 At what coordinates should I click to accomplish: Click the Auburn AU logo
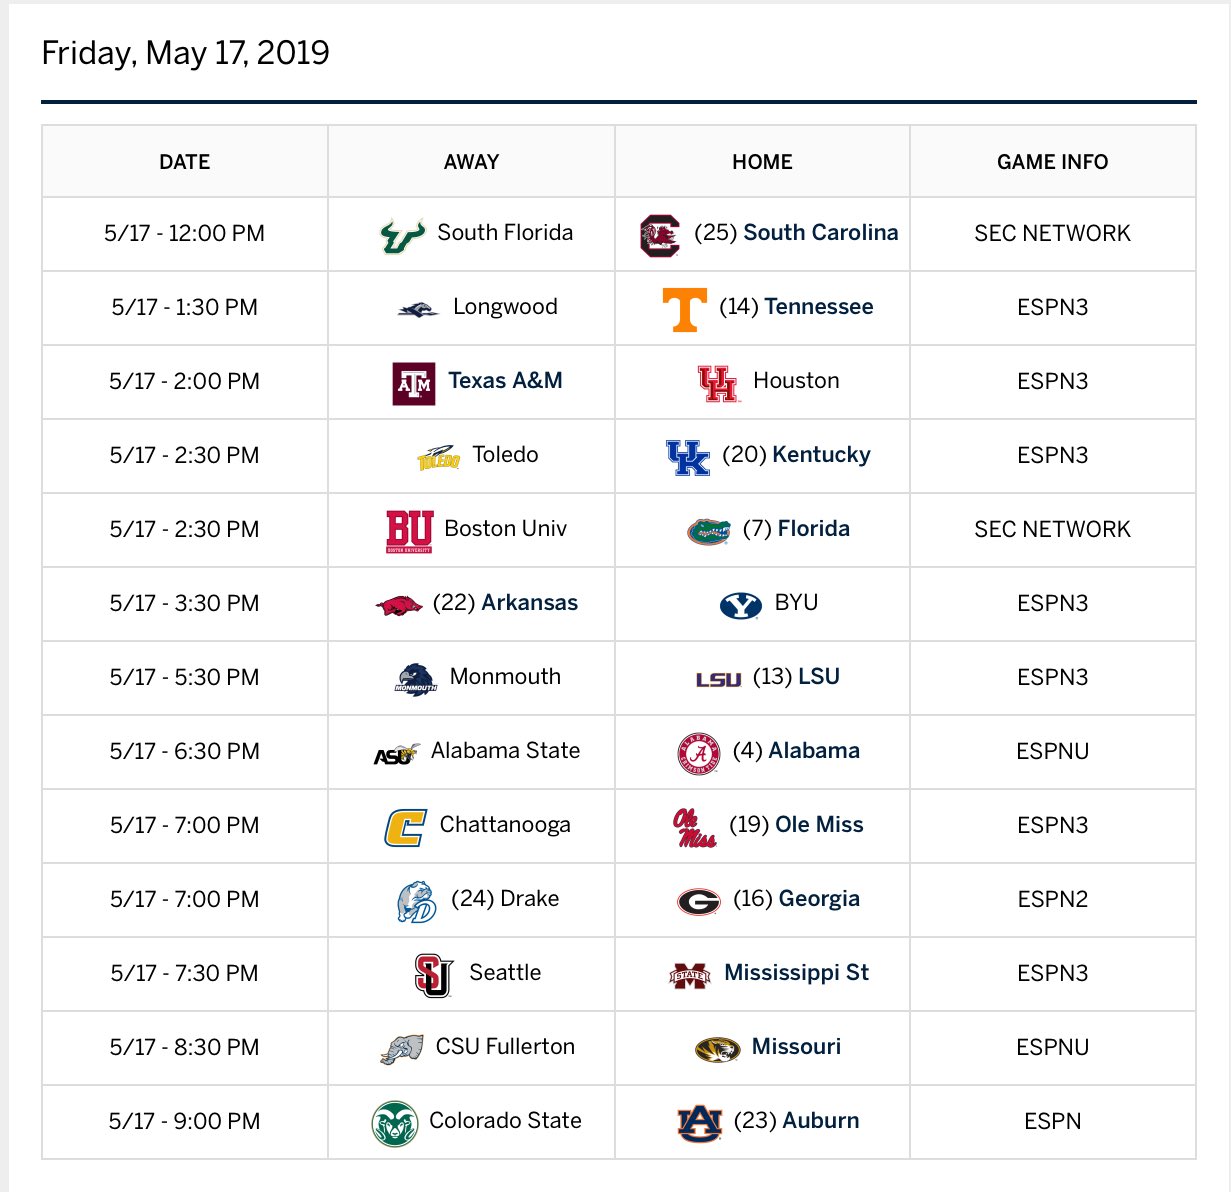700,1123
